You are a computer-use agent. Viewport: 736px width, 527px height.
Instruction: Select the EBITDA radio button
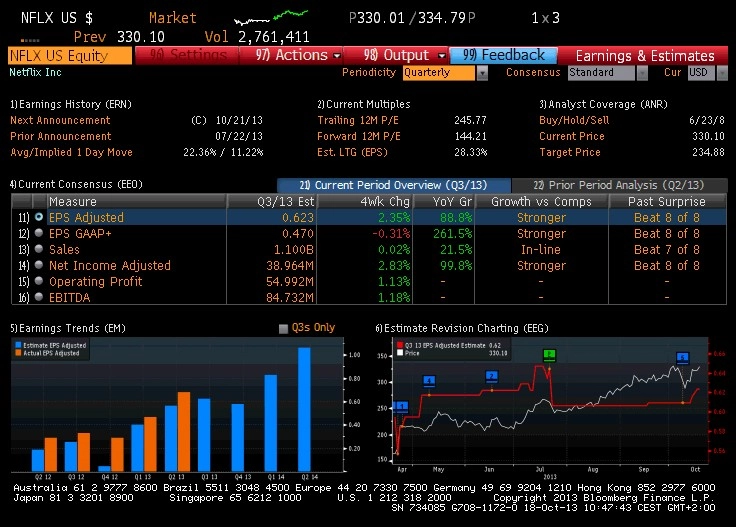click(39, 297)
